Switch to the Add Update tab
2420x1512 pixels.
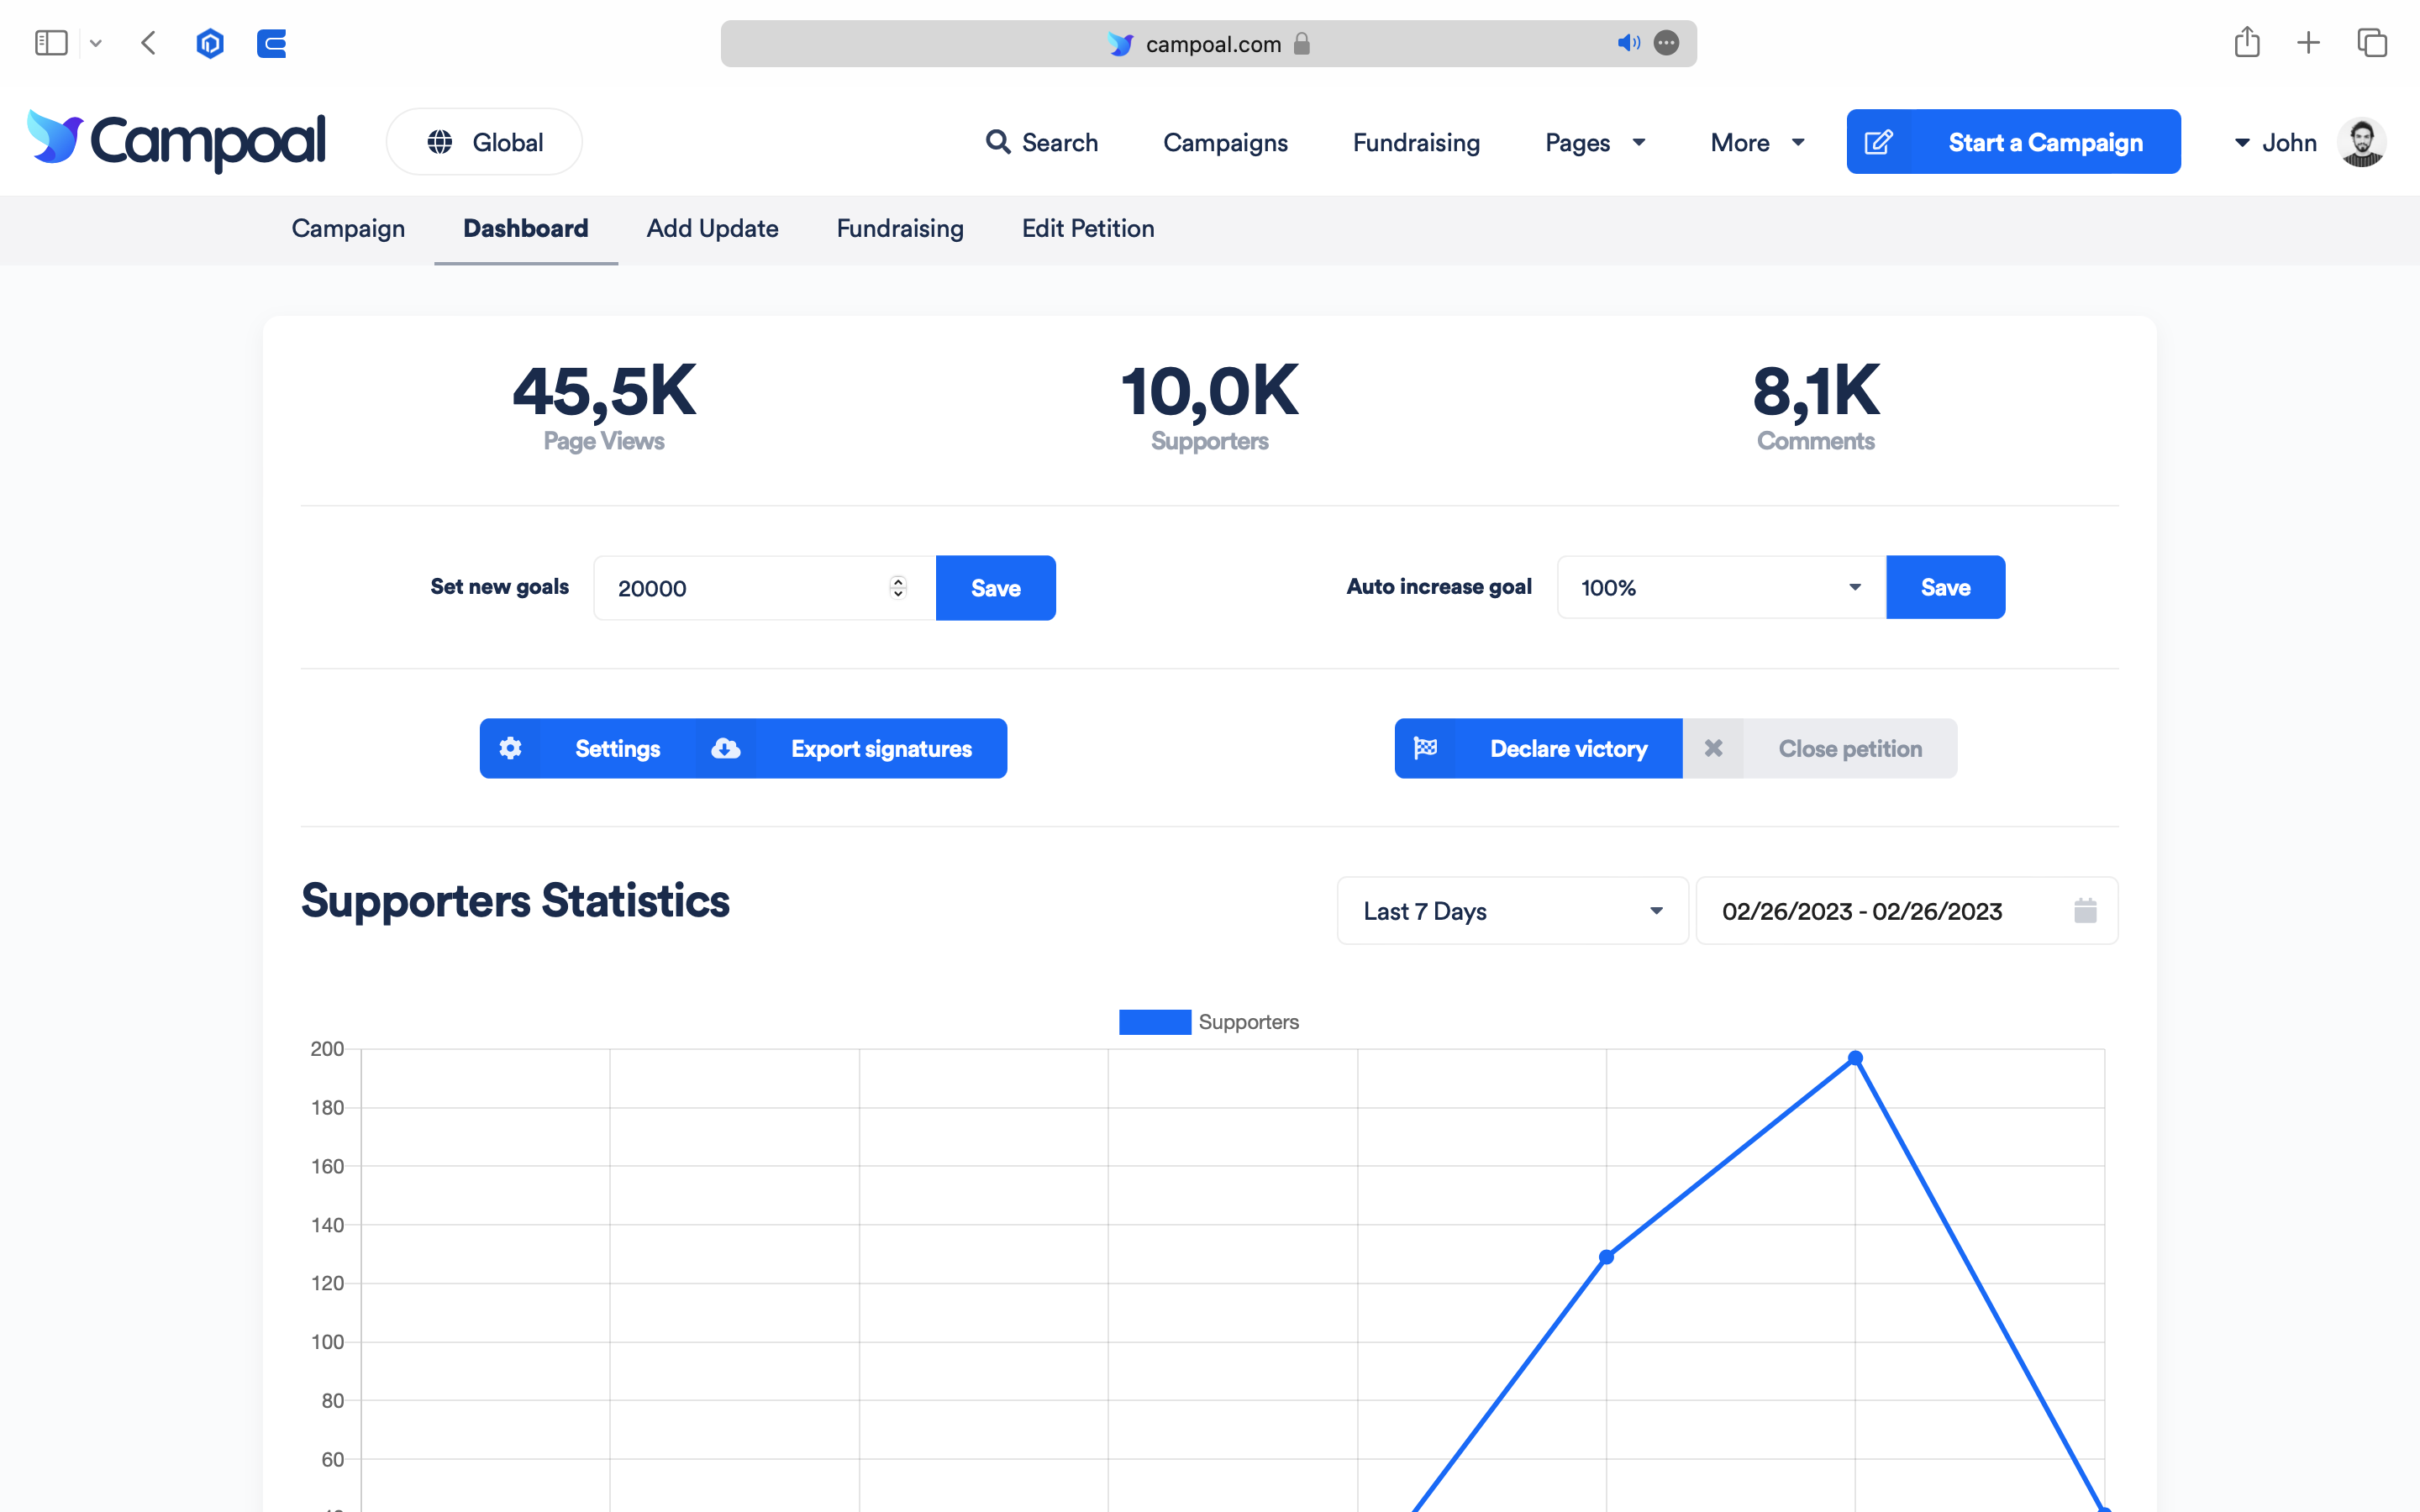(712, 228)
